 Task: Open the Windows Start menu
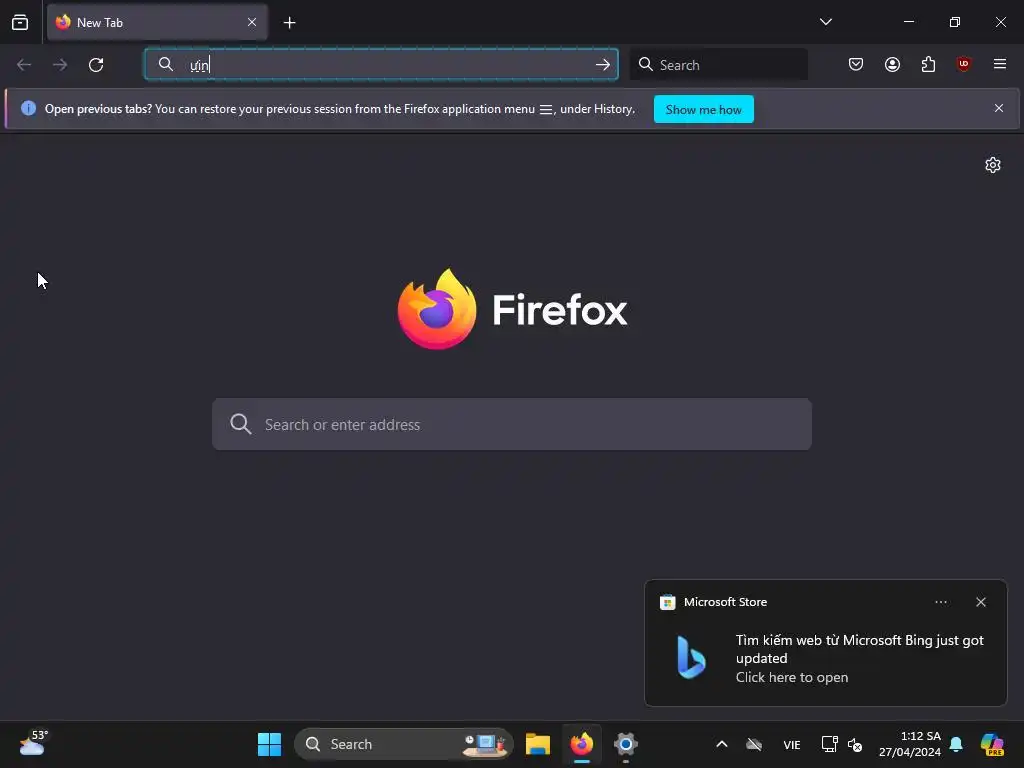269,744
